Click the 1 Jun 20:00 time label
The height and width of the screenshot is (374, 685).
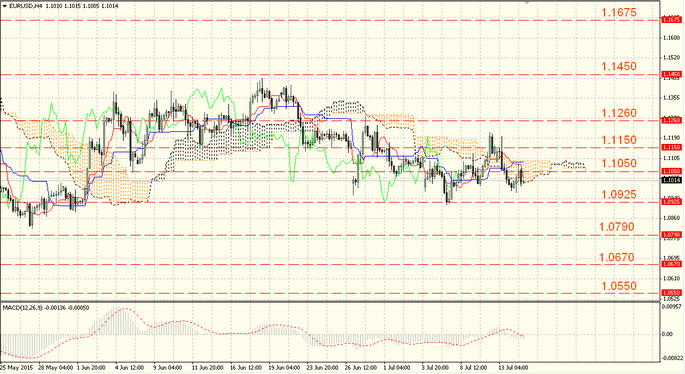click(91, 368)
